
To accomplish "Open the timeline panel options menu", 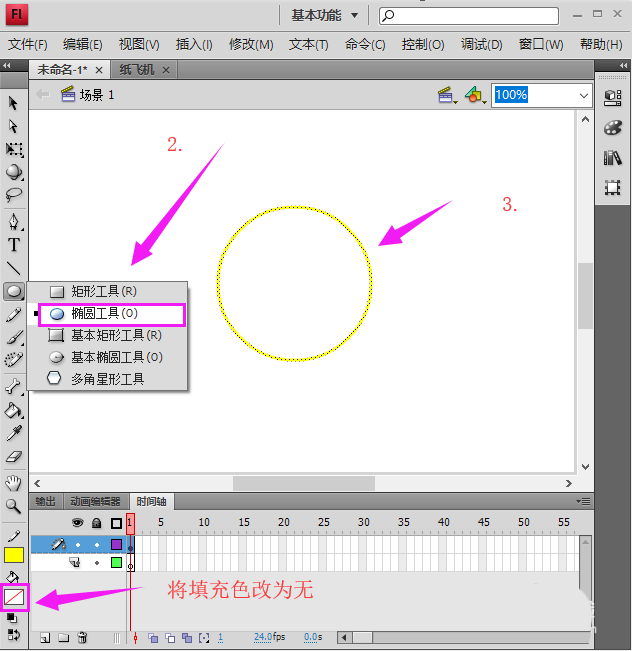I will coord(583,502).
